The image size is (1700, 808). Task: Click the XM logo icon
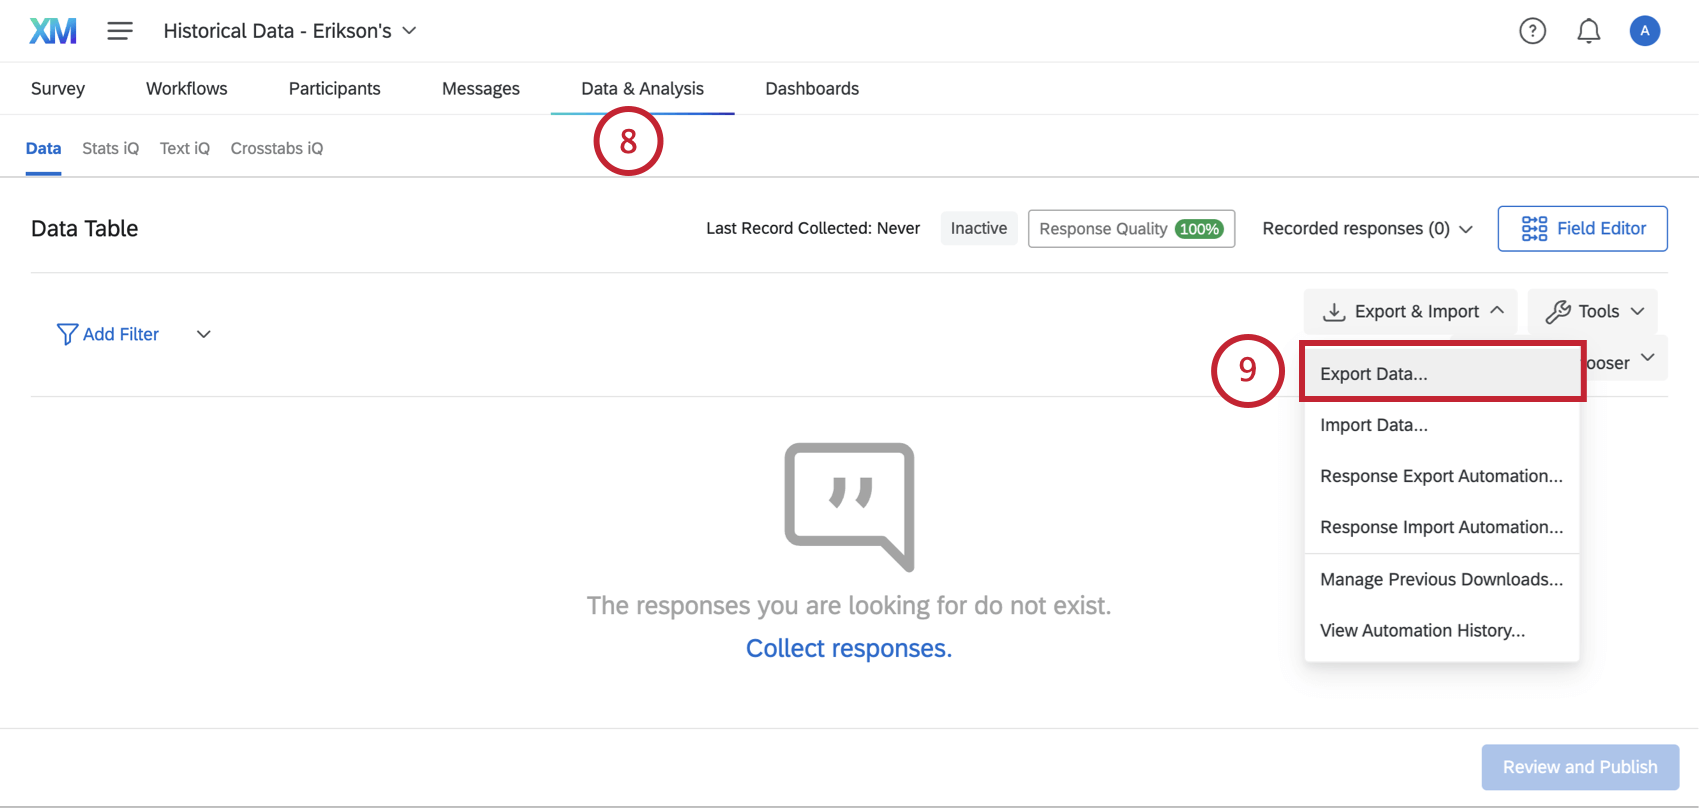[53, 31]
